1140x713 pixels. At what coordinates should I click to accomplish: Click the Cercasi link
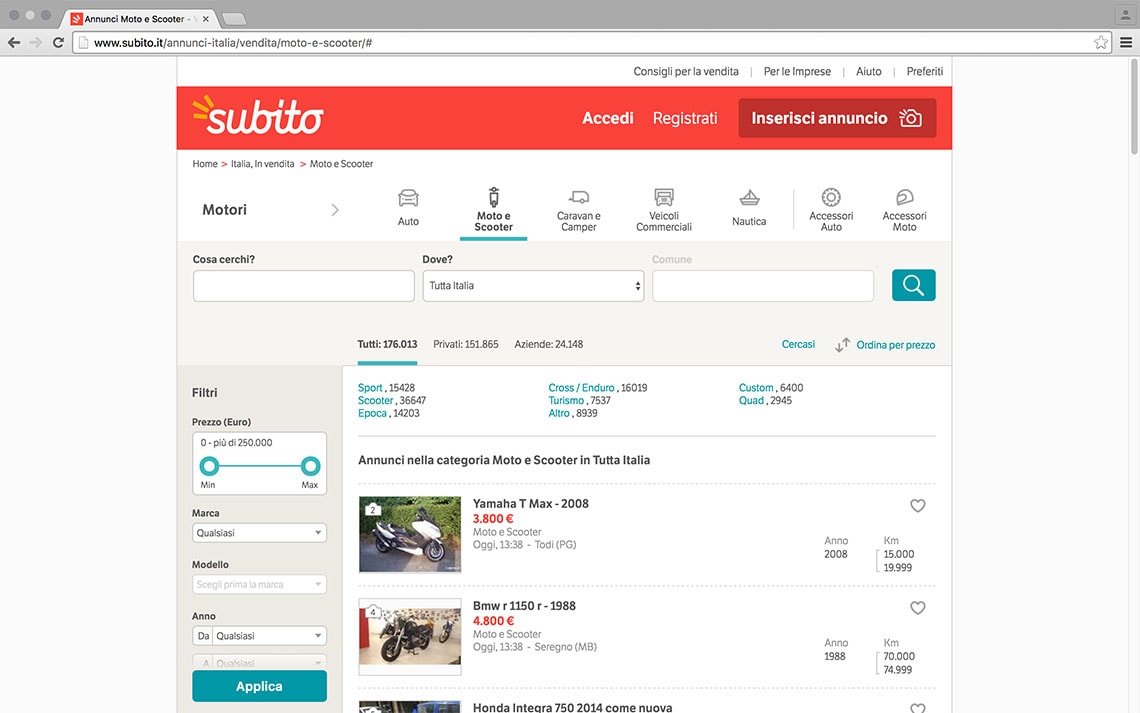tap(798, 345)
